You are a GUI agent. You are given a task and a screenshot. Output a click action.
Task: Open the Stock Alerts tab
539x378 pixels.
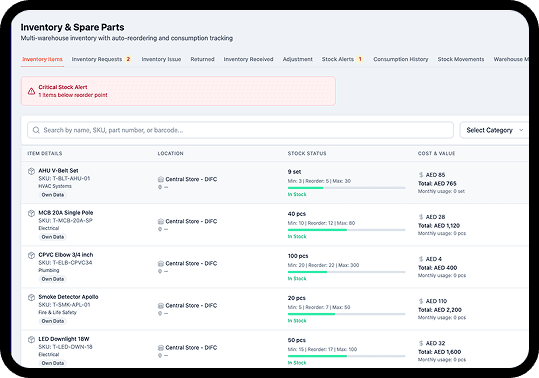(x=342, y=59)
